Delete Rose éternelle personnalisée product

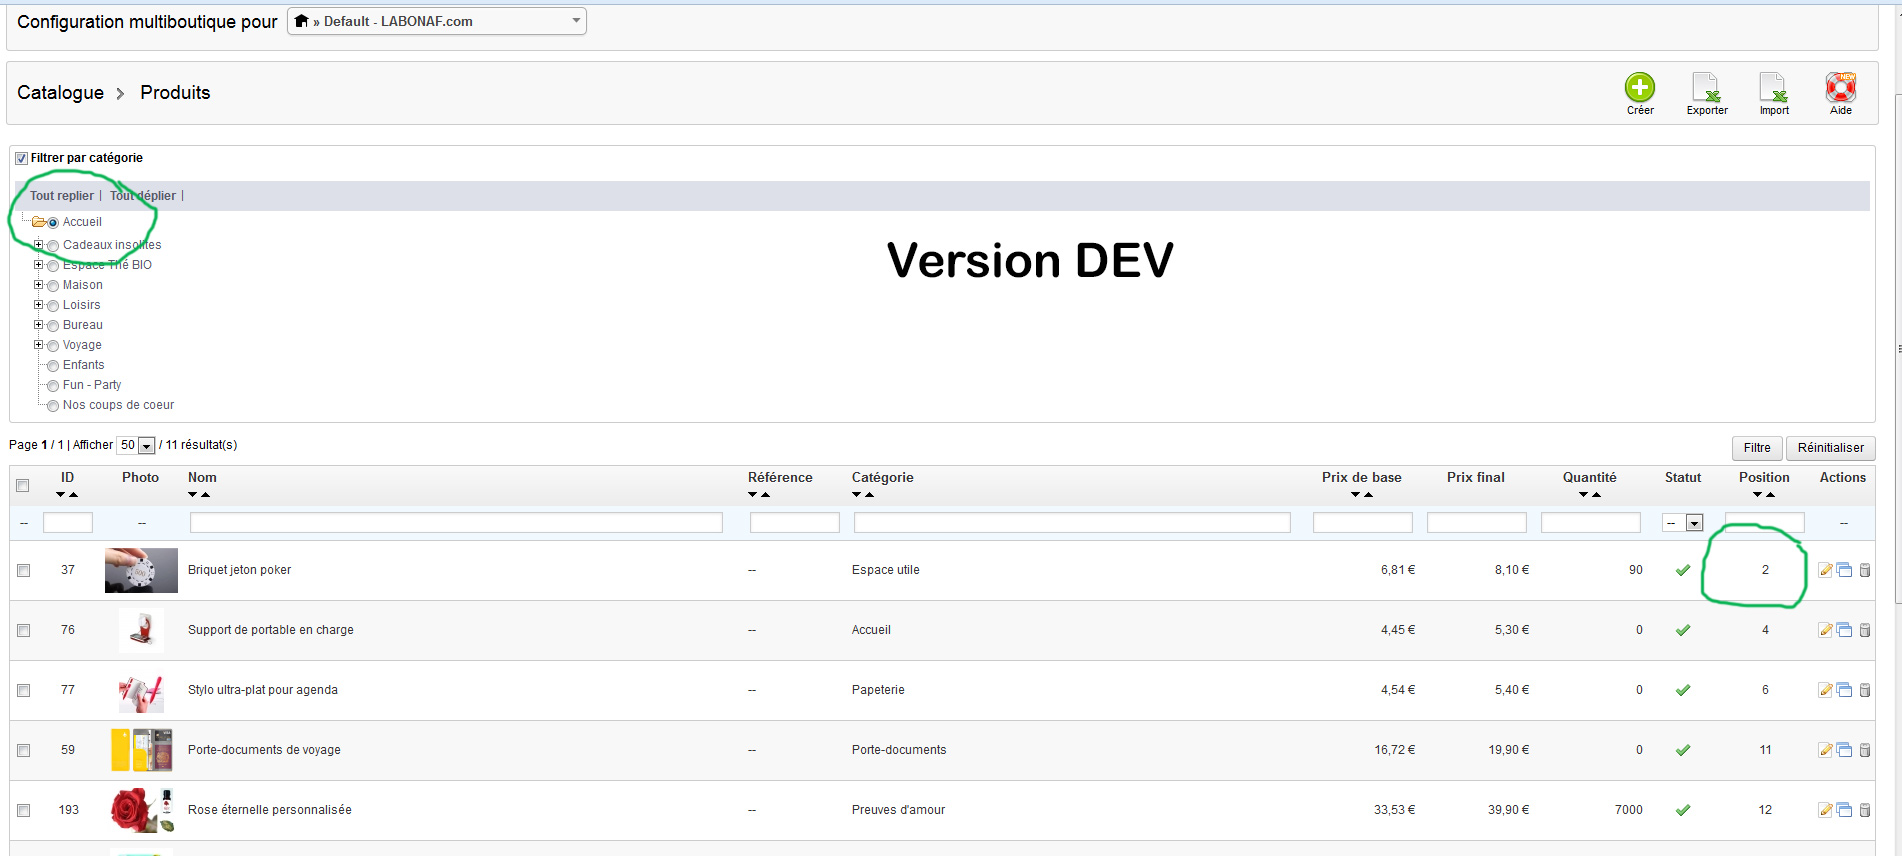1865,810
